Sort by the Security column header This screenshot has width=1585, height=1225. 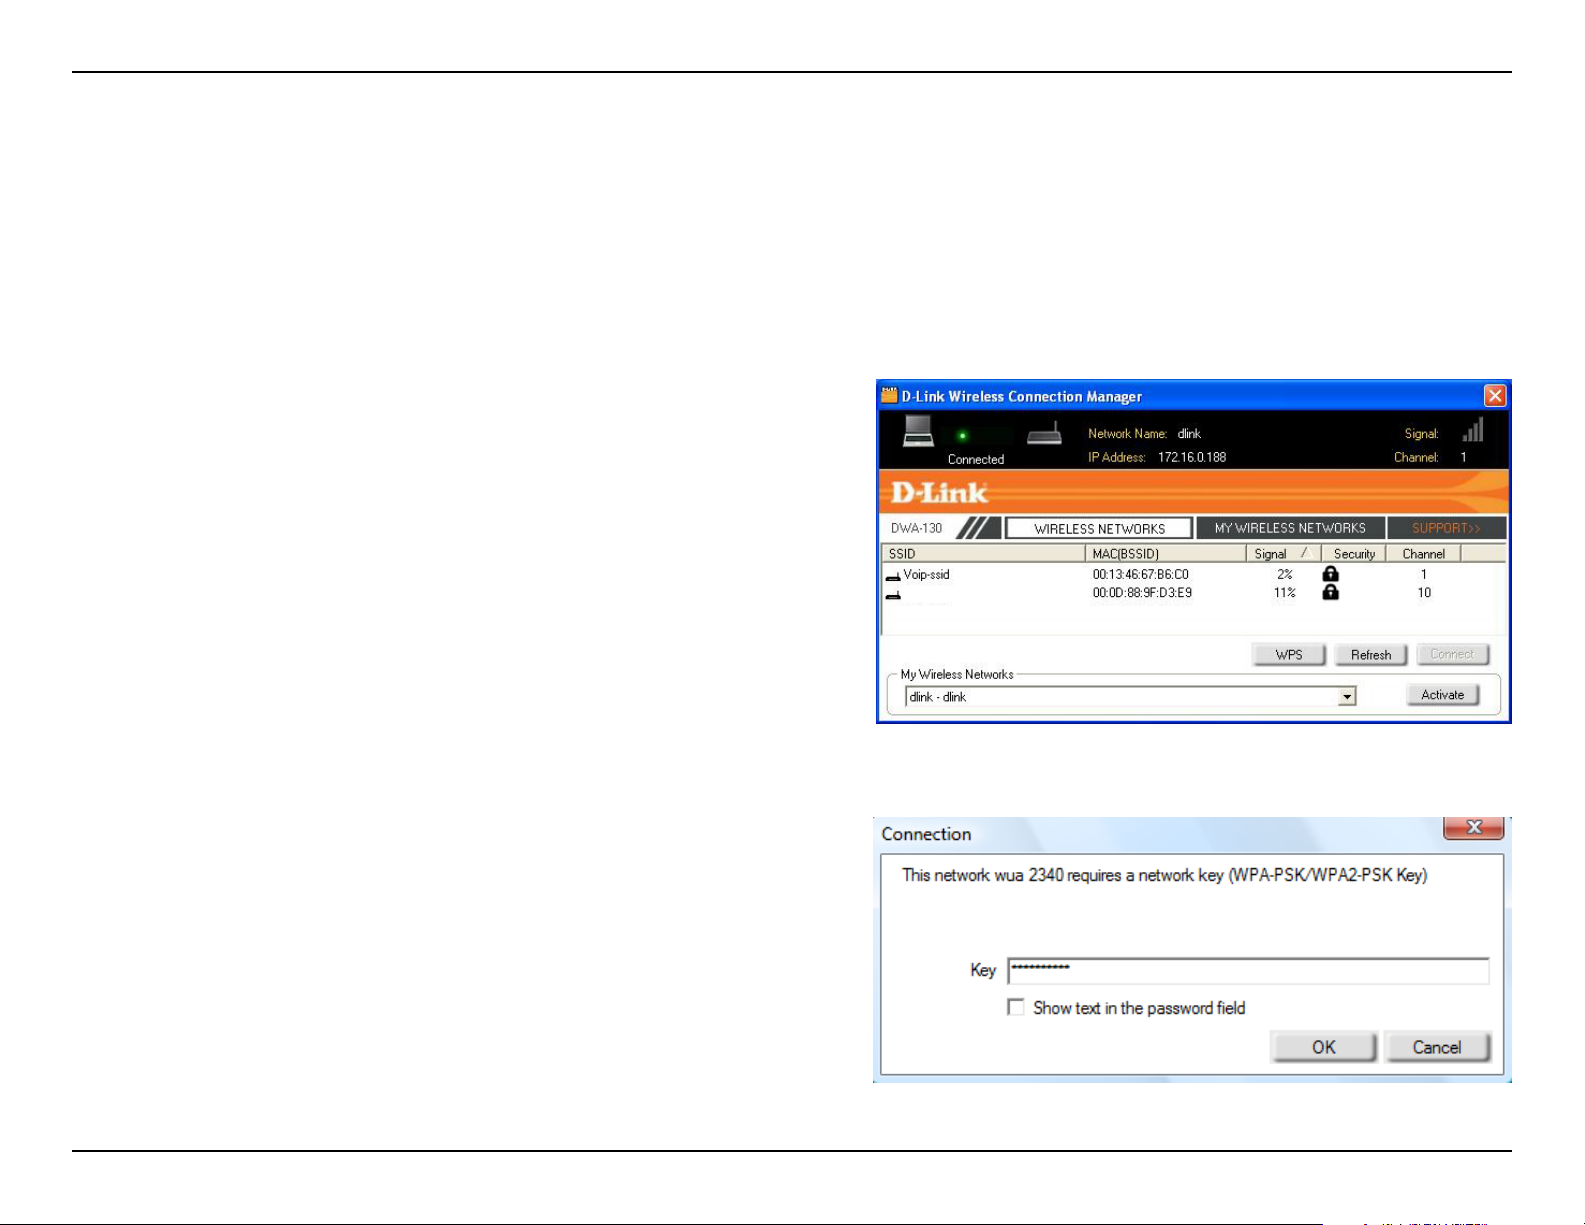click(1354, 553)
